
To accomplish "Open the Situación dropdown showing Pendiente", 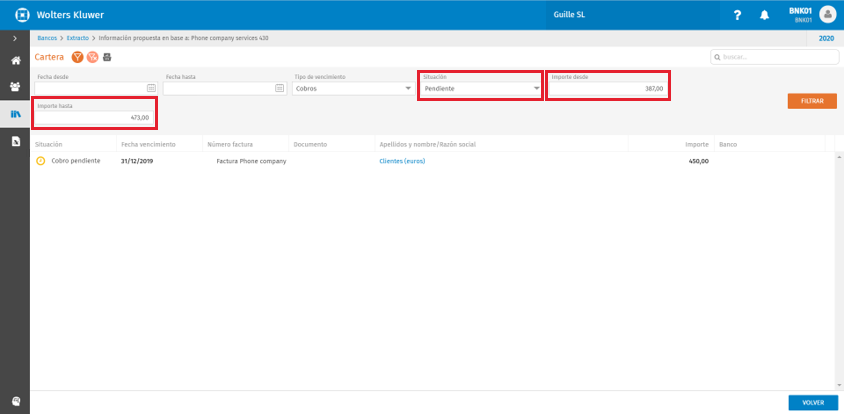I will (x=481, y=88).
